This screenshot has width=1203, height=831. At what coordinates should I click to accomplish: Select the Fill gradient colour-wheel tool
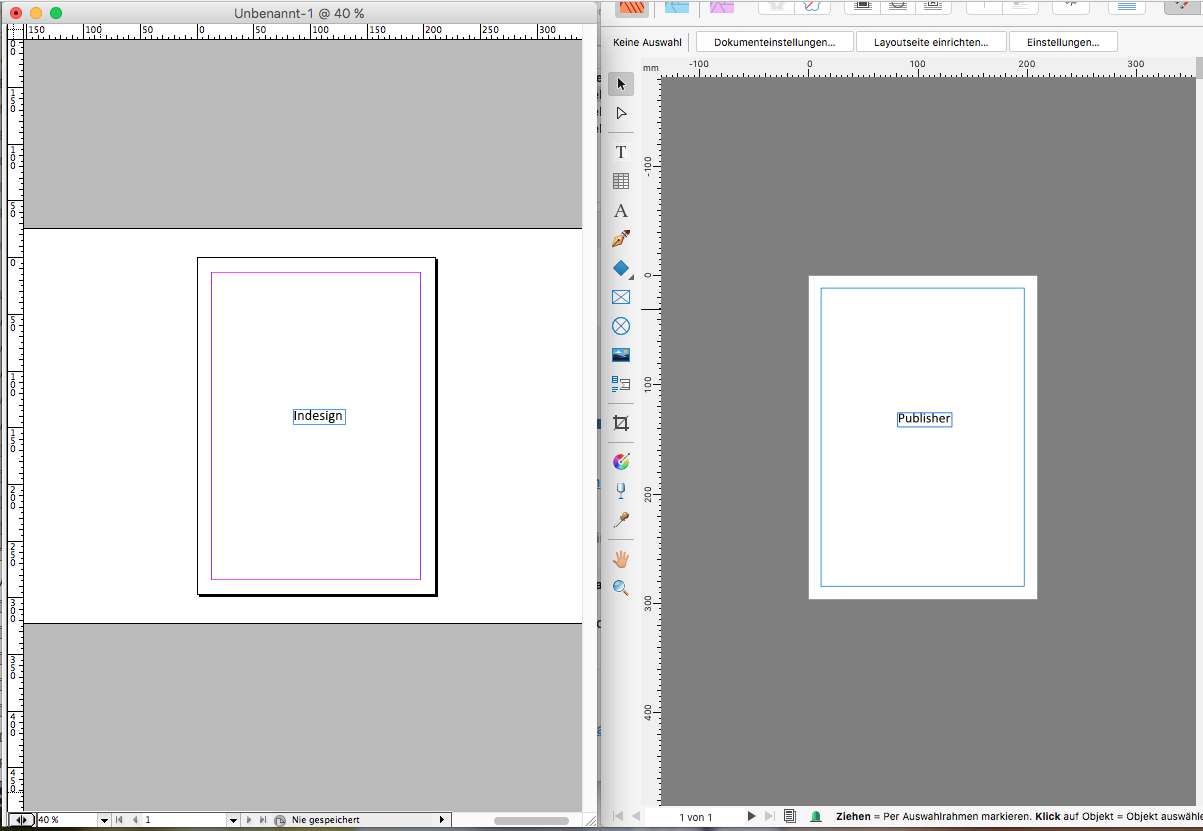tap(621, 461)
